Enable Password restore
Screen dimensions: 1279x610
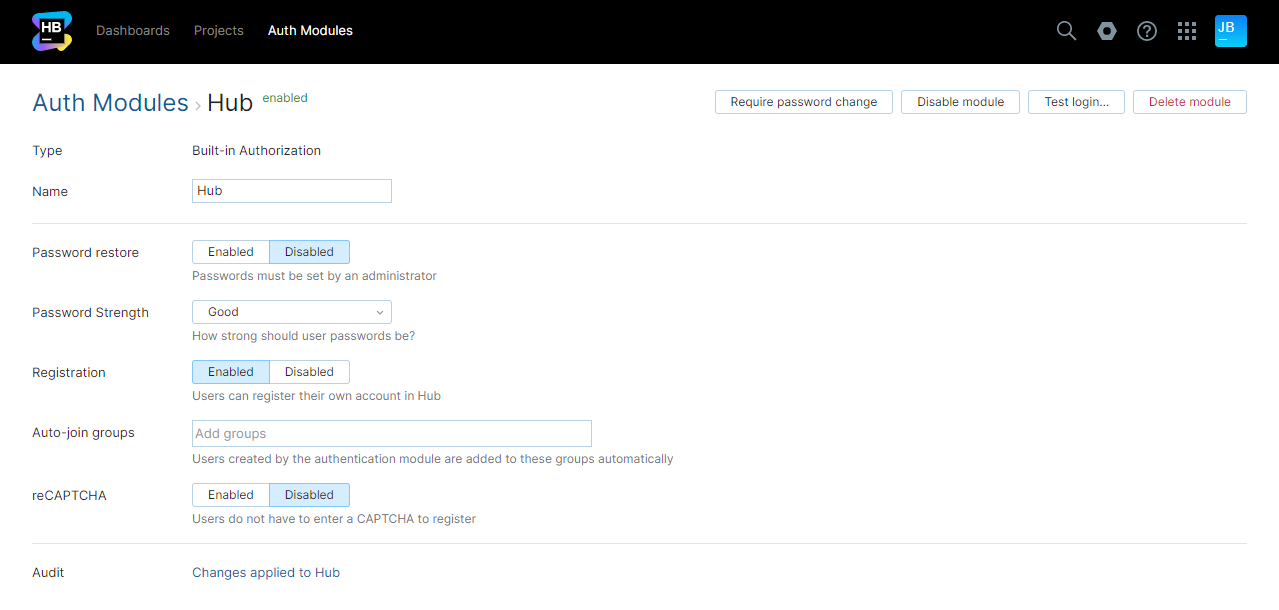click(x=230, y=251)
